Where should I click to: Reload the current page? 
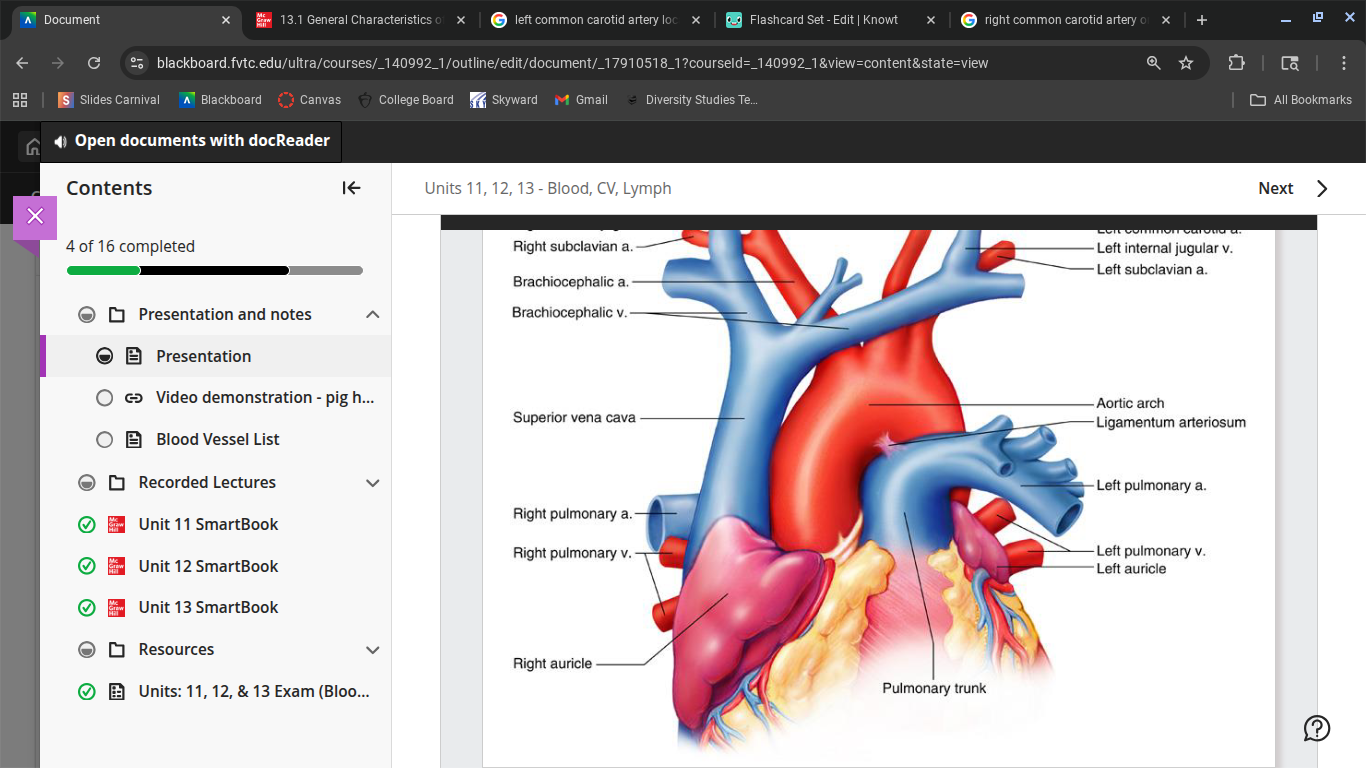(x=94, y=63)
